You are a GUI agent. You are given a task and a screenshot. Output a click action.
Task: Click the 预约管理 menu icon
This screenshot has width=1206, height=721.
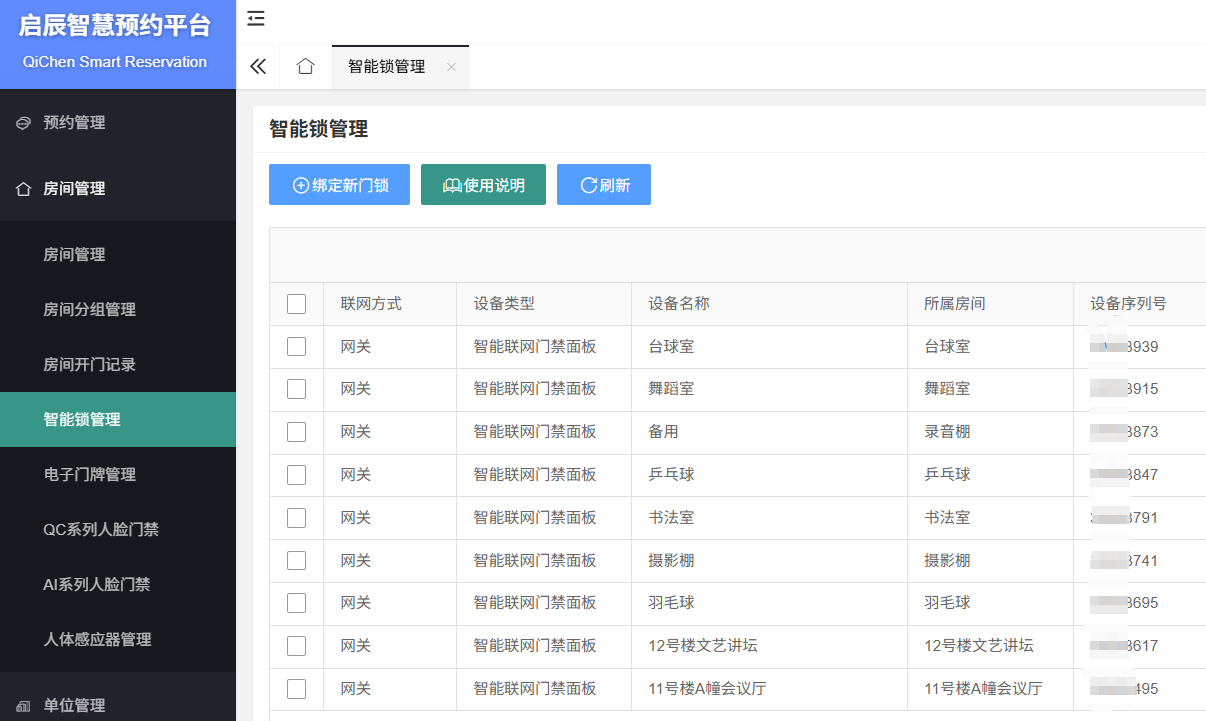(24, 123)
